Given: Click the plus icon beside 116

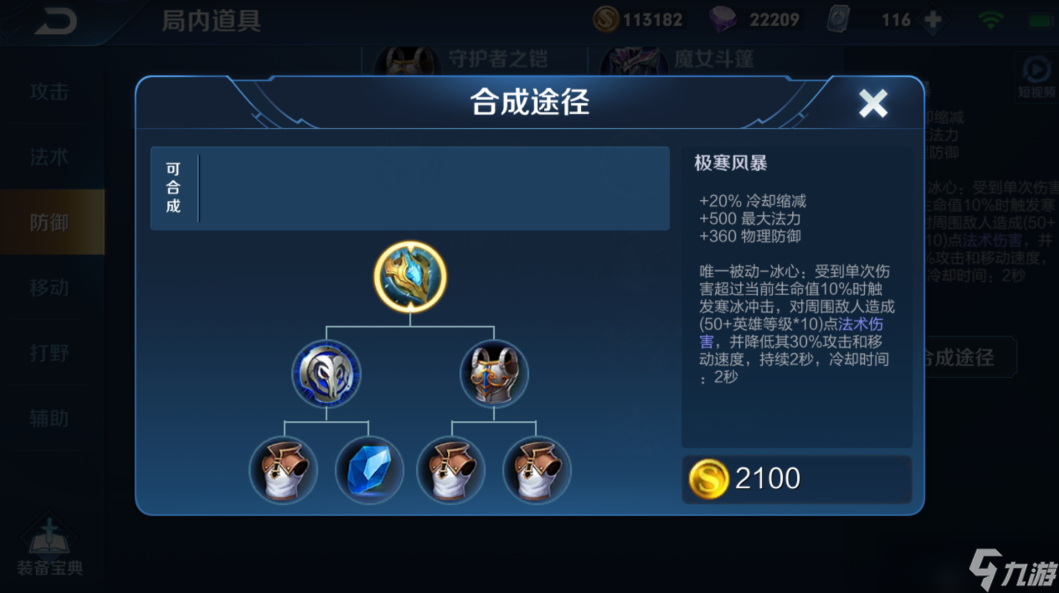Looking at the screenshot, I should pyautogui.click(x=933, y=20).
